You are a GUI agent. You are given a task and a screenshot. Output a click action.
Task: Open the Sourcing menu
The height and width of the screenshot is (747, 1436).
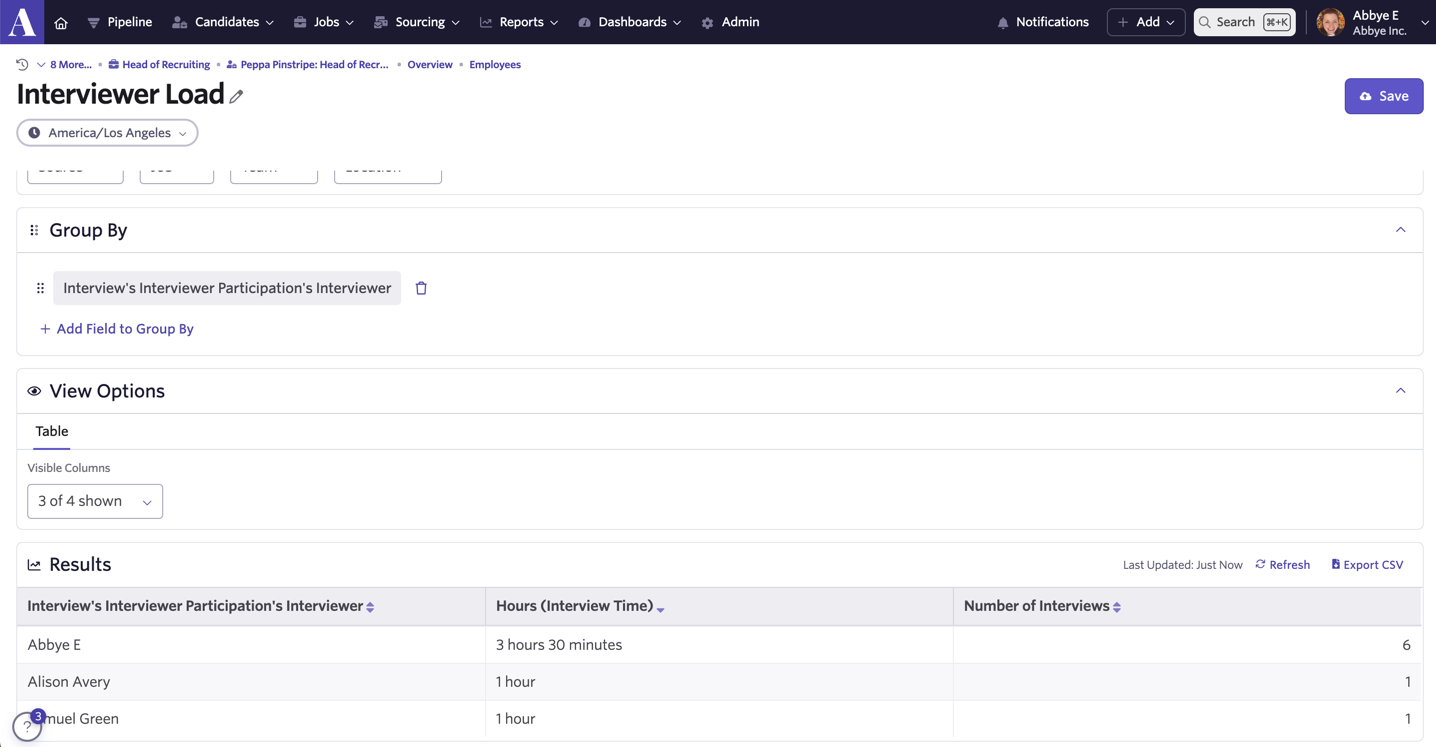coord(417,22)
